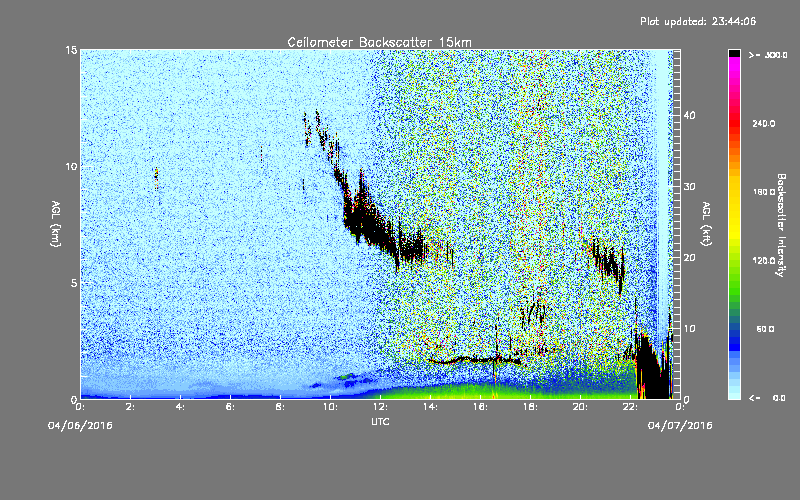The image size is (800, 500).
Task: Click the "8:" hour tick label
Action: click(281, 407)
